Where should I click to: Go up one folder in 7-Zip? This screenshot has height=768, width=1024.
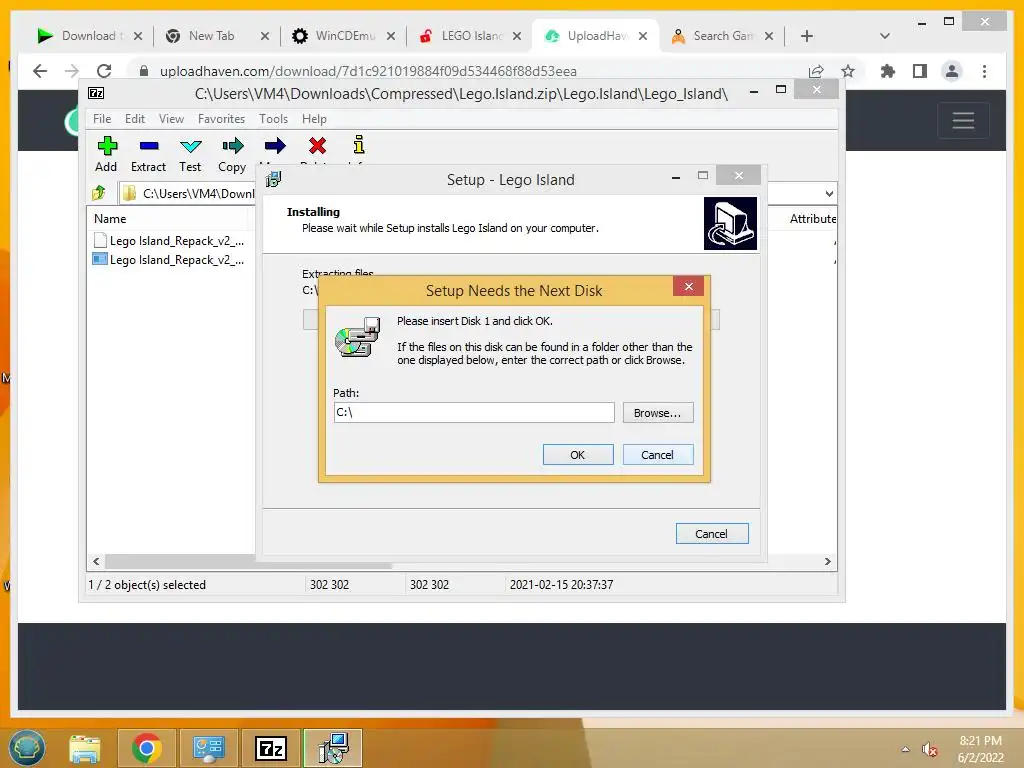tap(99, 193)
